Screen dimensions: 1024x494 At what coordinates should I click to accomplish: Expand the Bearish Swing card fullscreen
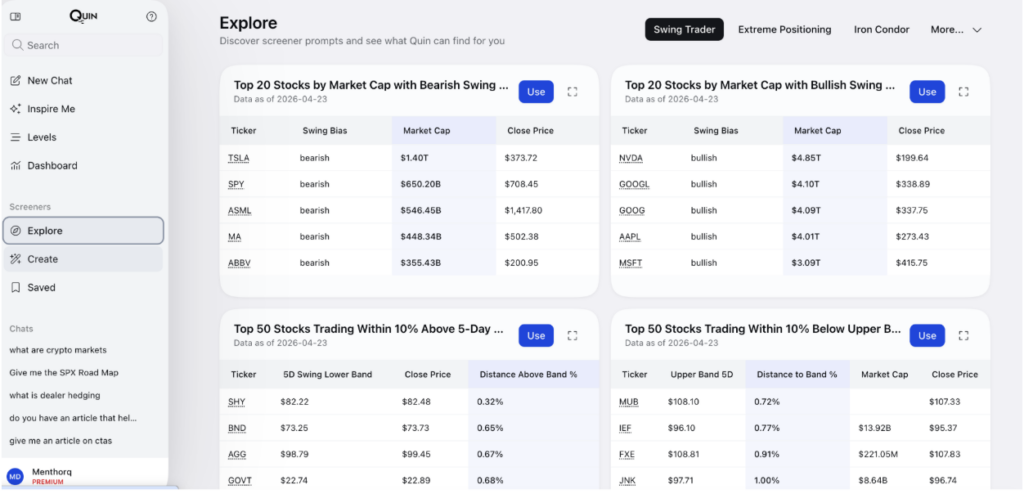(x=572, y=92)
